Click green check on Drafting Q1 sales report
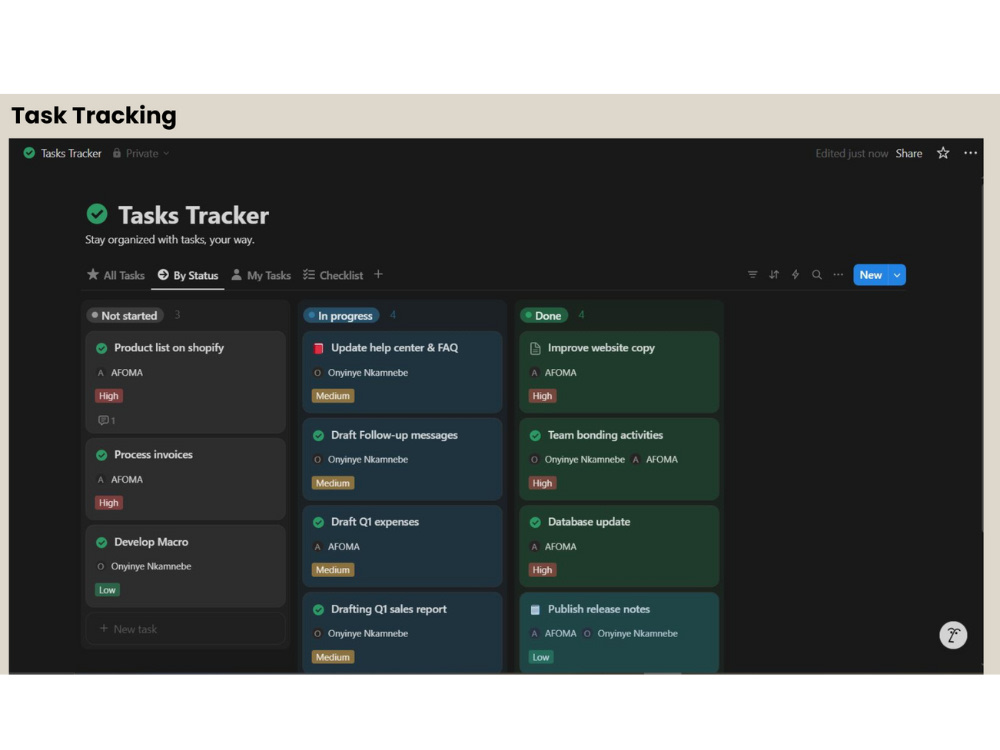1000x750 pixels. point(318,610)
